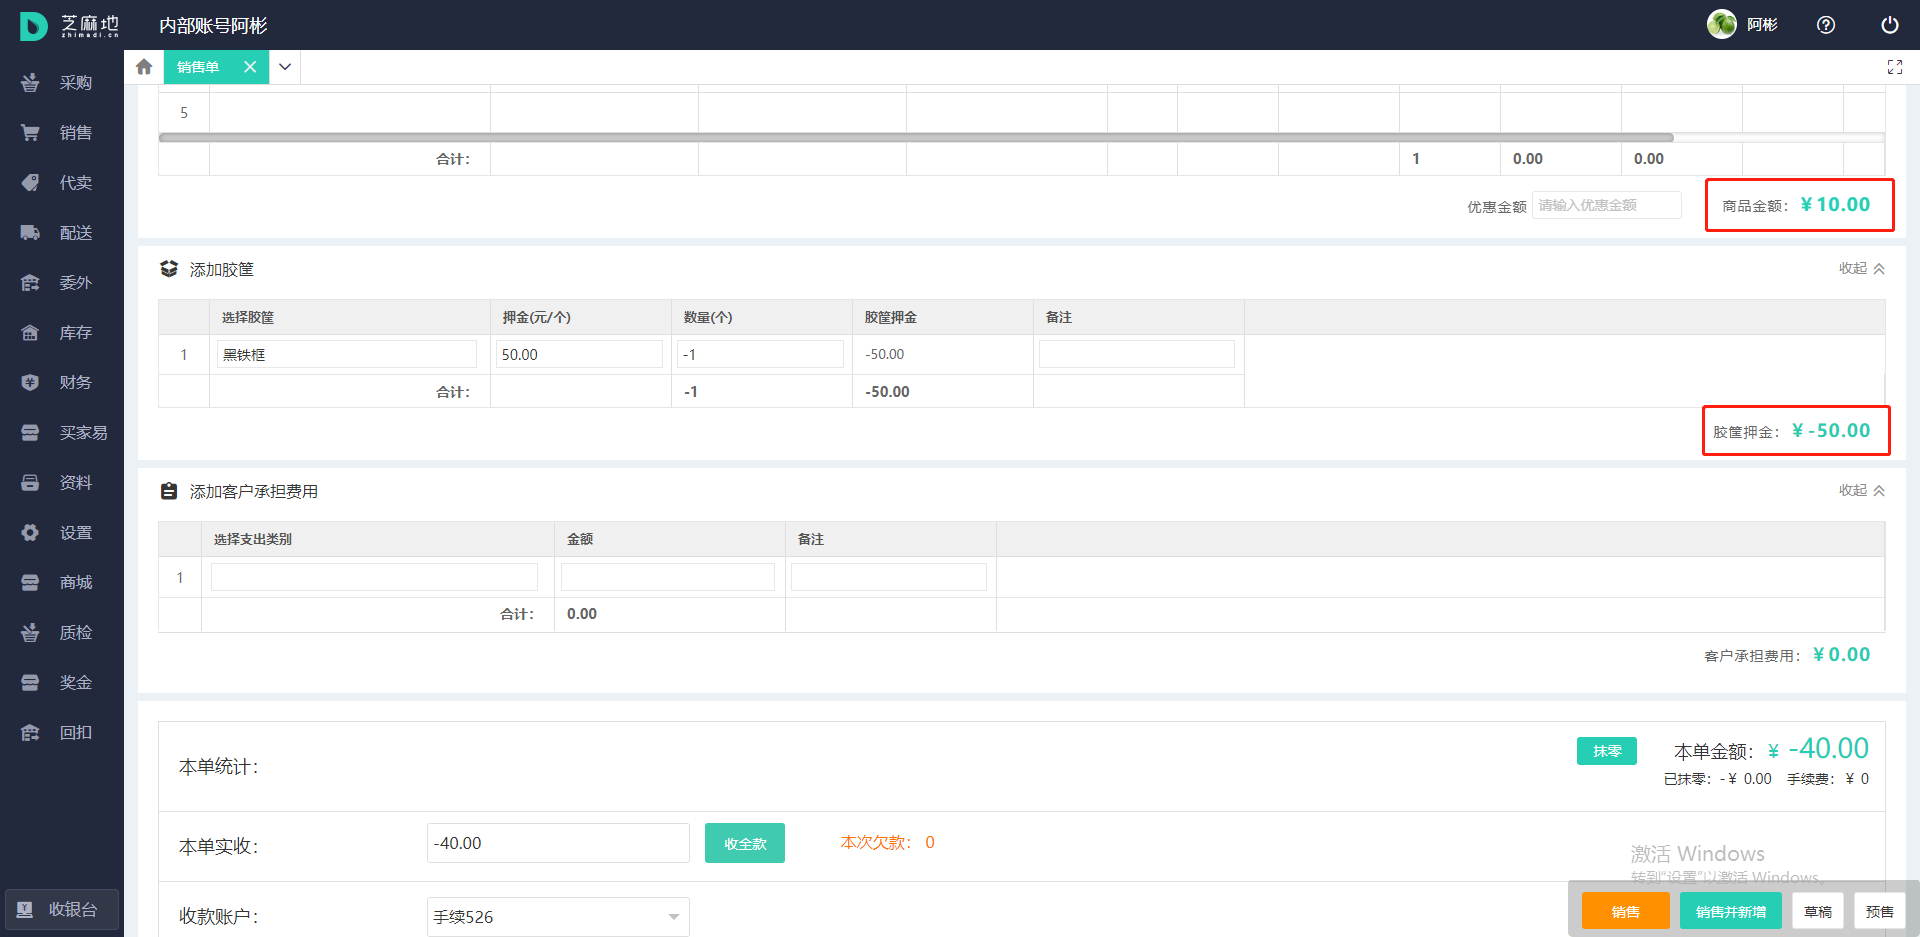
Task: Open the 选择支出类别 selection field
Action: click(x=374, y=577)
